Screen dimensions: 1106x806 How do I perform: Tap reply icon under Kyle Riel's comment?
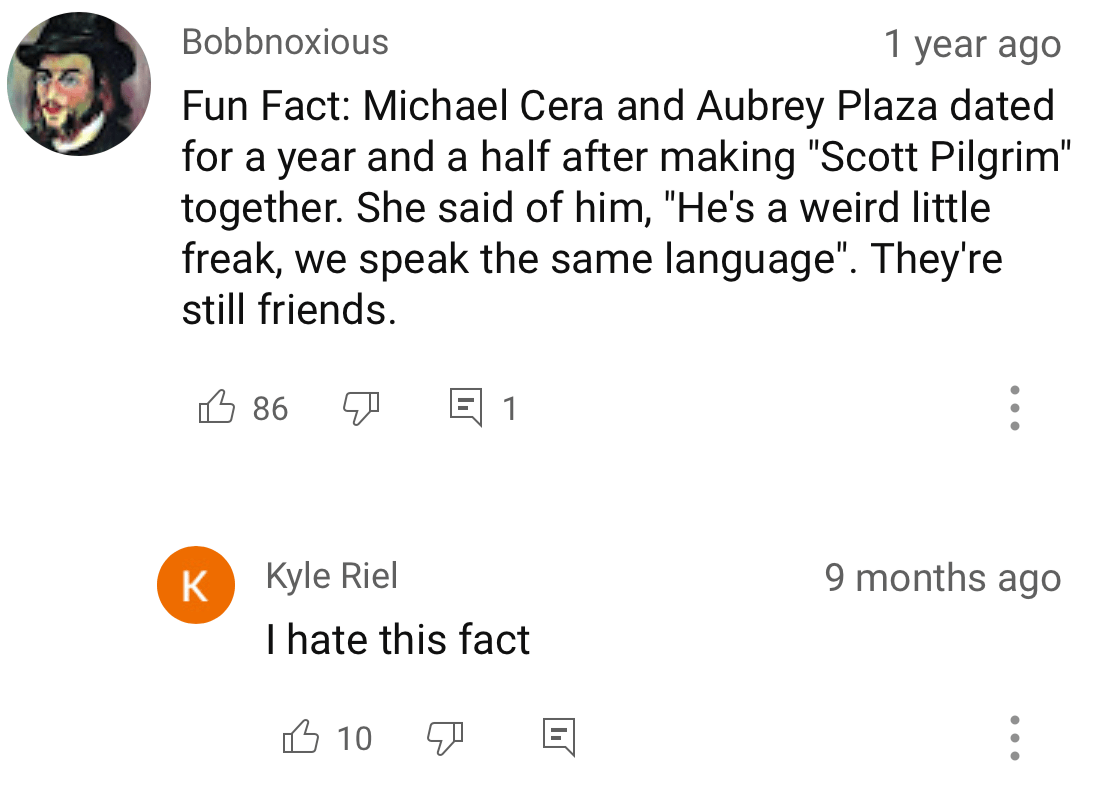point(558,738)
